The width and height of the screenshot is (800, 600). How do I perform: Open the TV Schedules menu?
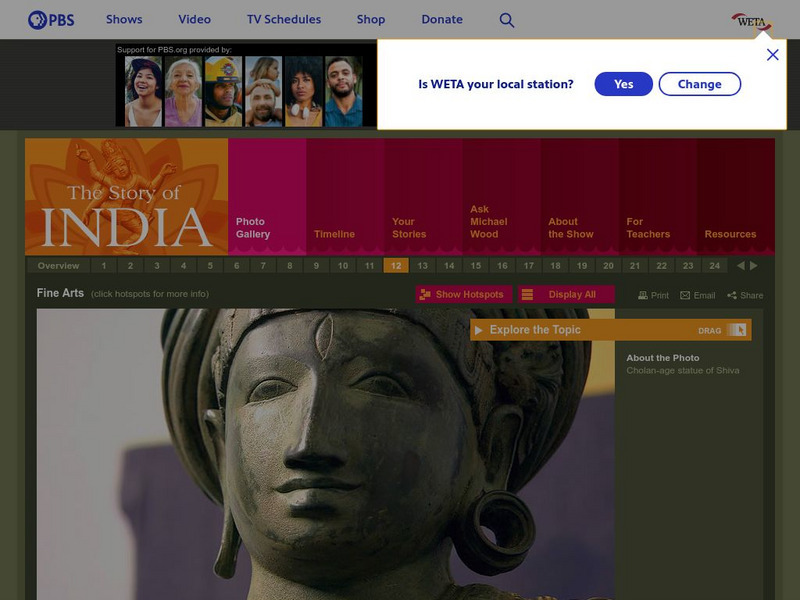click(284, 19)
